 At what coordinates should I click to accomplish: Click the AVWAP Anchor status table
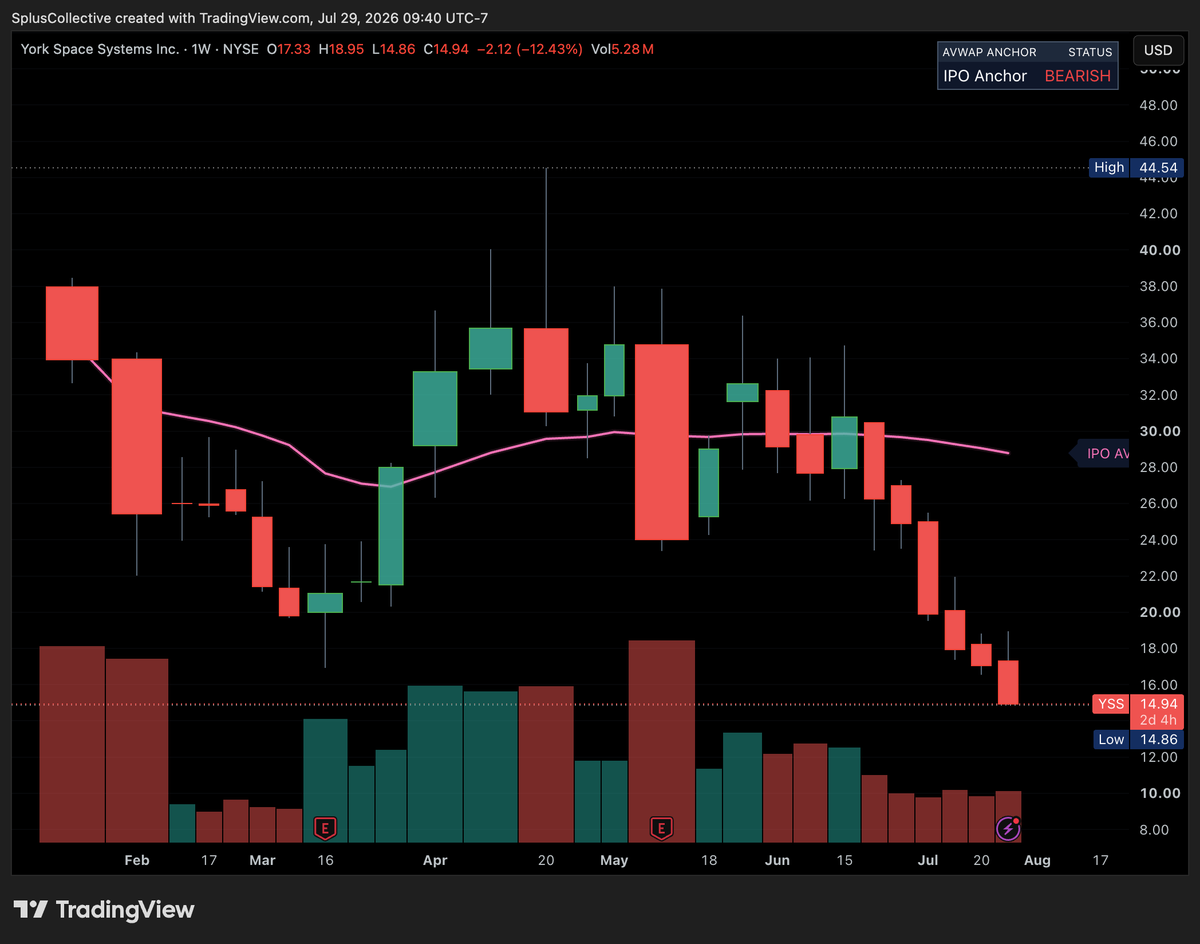click(x=1027, y=65)
